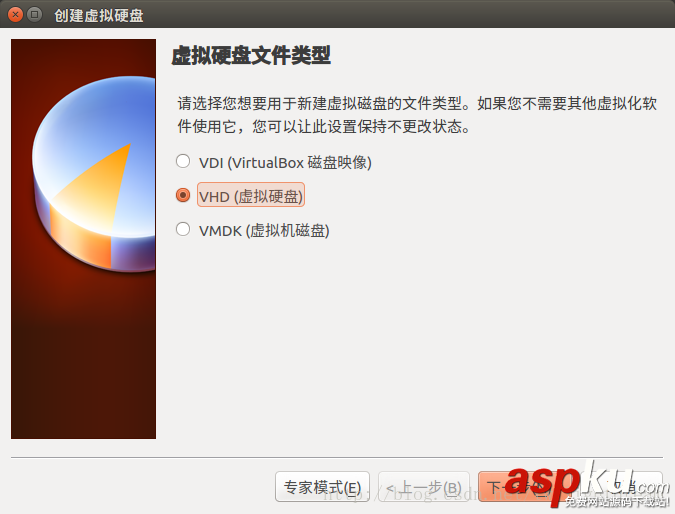Viewport: 675px width, 514px height.
Task: Select the VDI radio button
Action: 183,161
